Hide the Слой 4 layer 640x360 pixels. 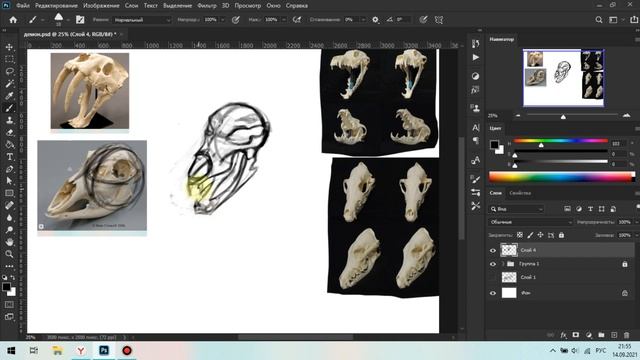tap(493, 250)
